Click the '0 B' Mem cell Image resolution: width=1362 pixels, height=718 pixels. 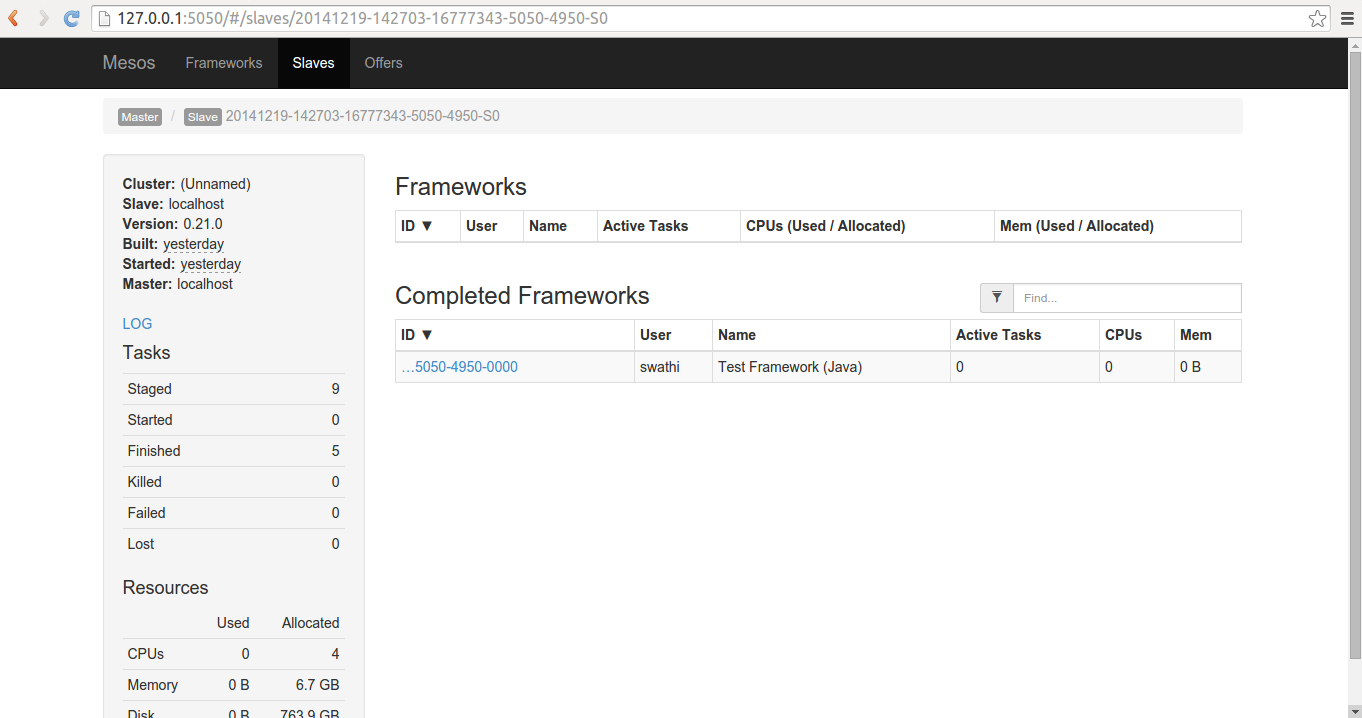(1208, 367)
